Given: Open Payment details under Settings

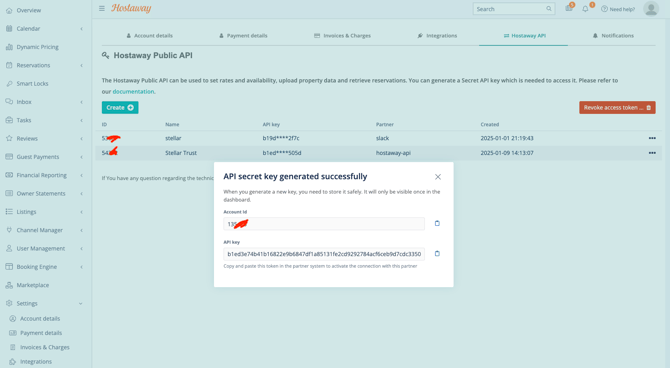Looking at the screenshot, I should (x=41, y=333).
